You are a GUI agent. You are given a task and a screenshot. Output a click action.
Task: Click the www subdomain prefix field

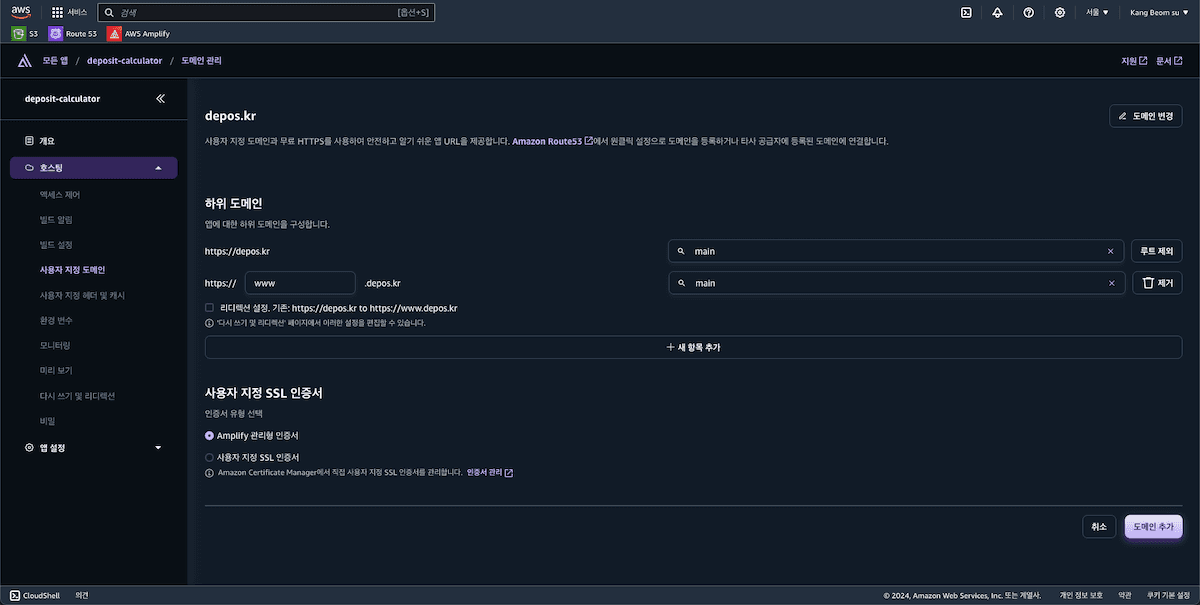click(x=300, y=284)
